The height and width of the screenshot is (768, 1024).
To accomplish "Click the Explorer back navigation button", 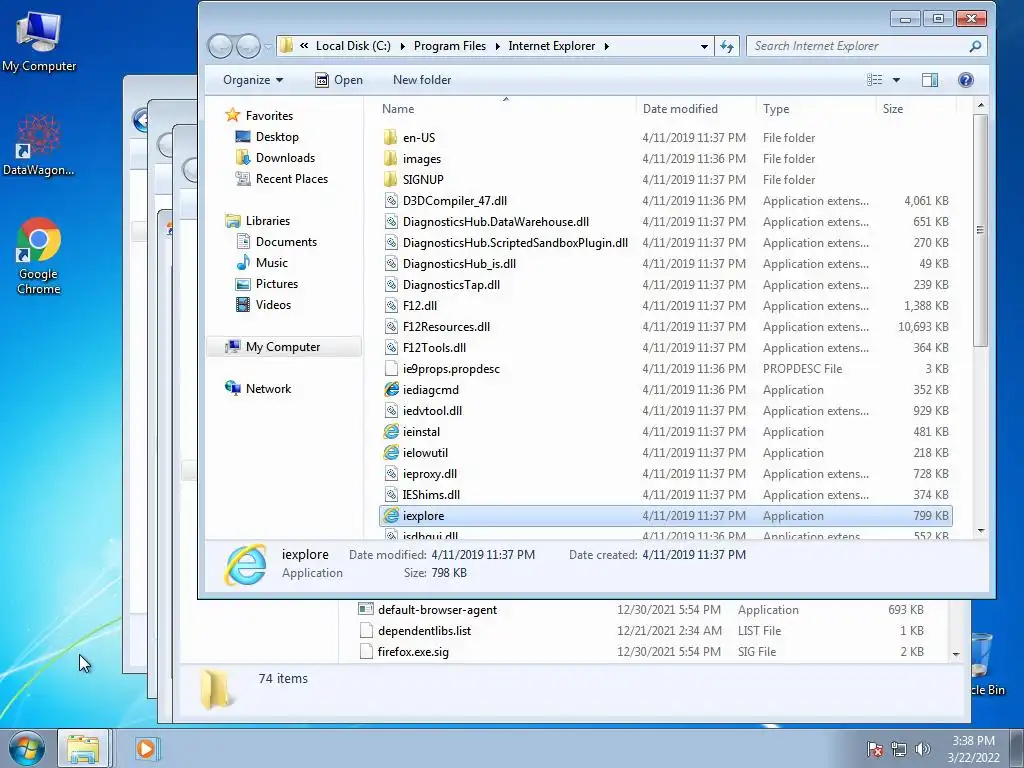I will (221, 46).
